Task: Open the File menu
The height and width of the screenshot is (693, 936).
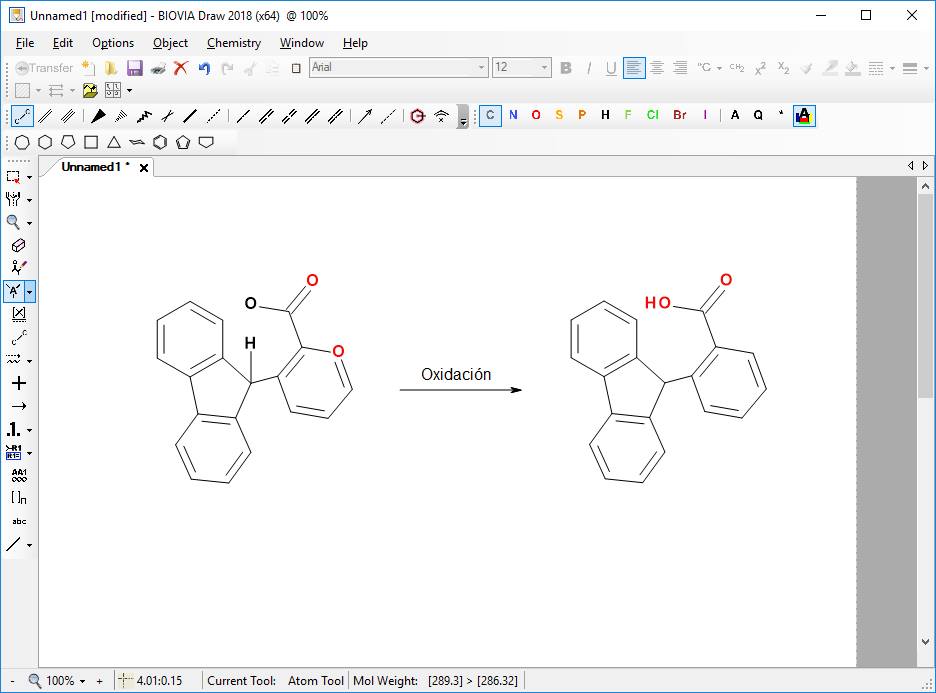Action: [24, 43]
